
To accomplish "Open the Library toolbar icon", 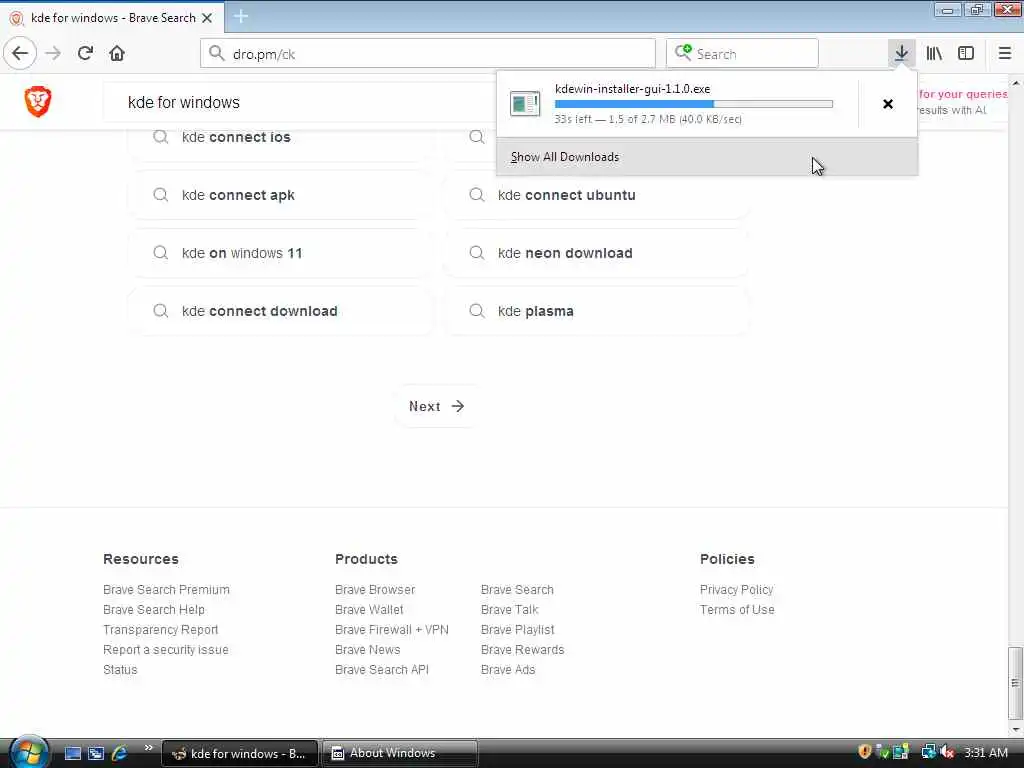I will (x=934, y=53).
